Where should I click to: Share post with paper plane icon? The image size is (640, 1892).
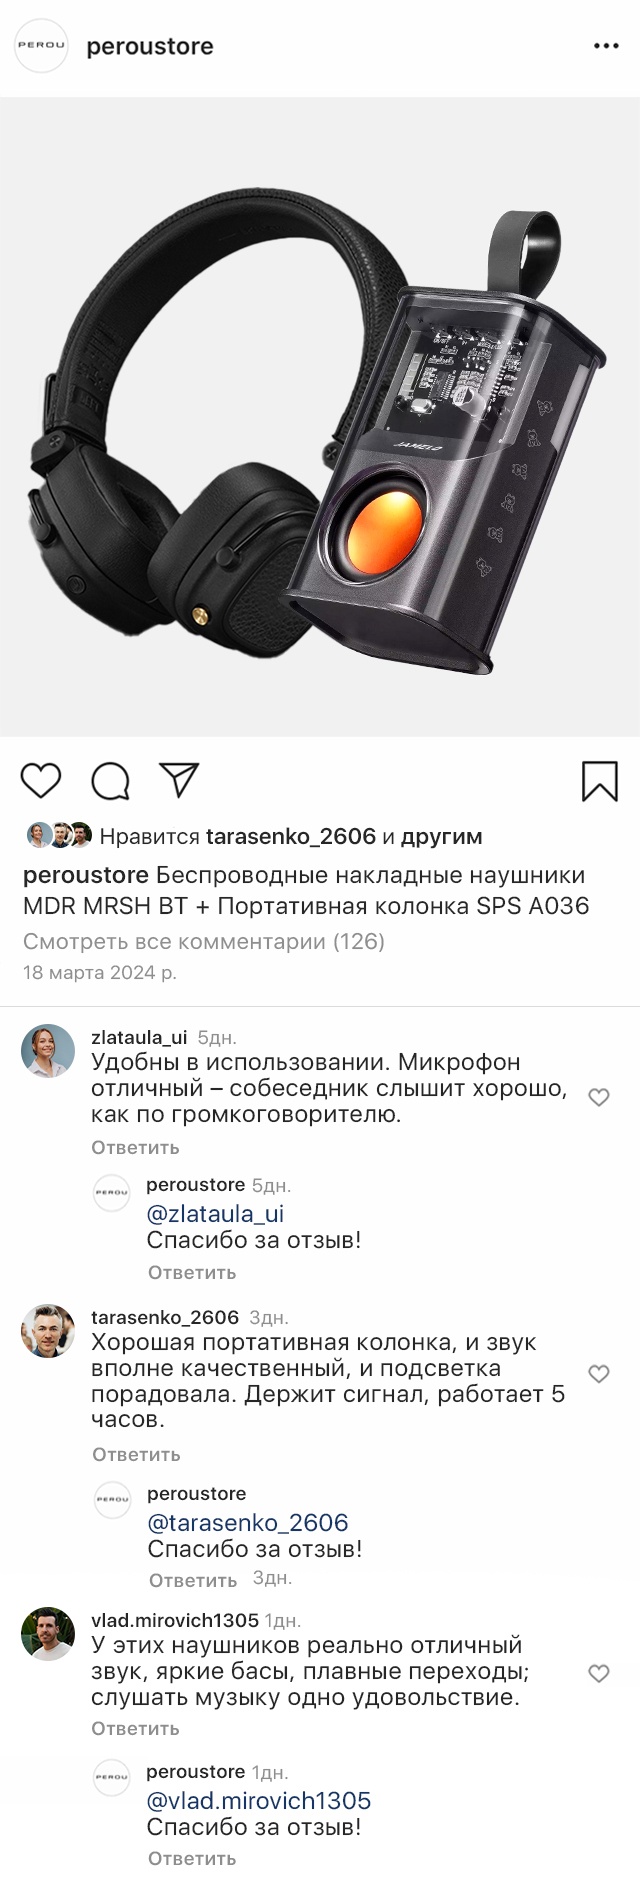[x=180, y=780]
